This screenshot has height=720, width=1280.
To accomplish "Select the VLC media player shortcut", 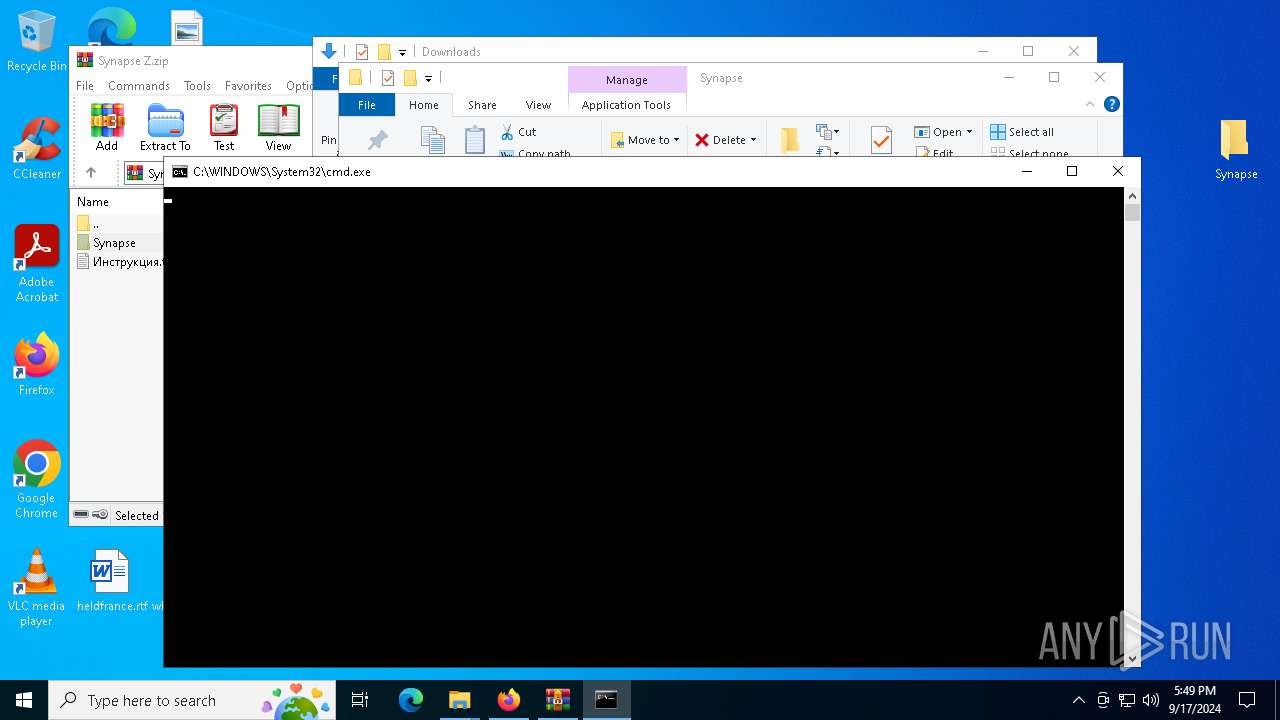I will click(x=36, y=588).
